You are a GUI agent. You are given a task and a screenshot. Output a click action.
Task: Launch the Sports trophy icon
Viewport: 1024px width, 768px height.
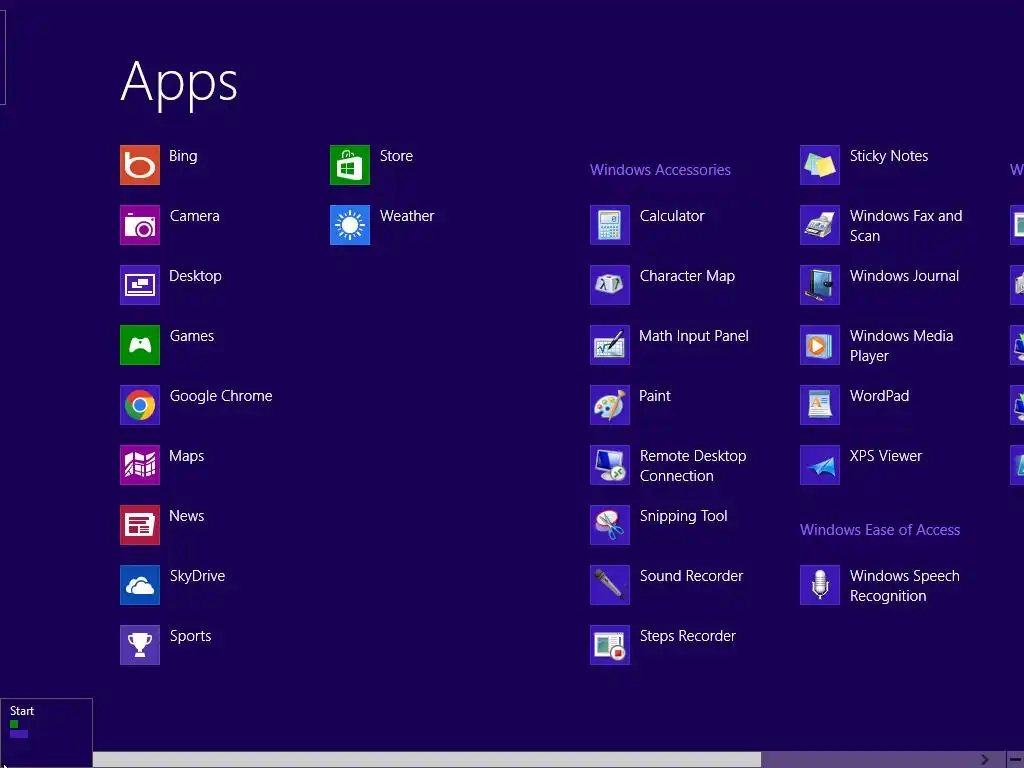[140, 645]
